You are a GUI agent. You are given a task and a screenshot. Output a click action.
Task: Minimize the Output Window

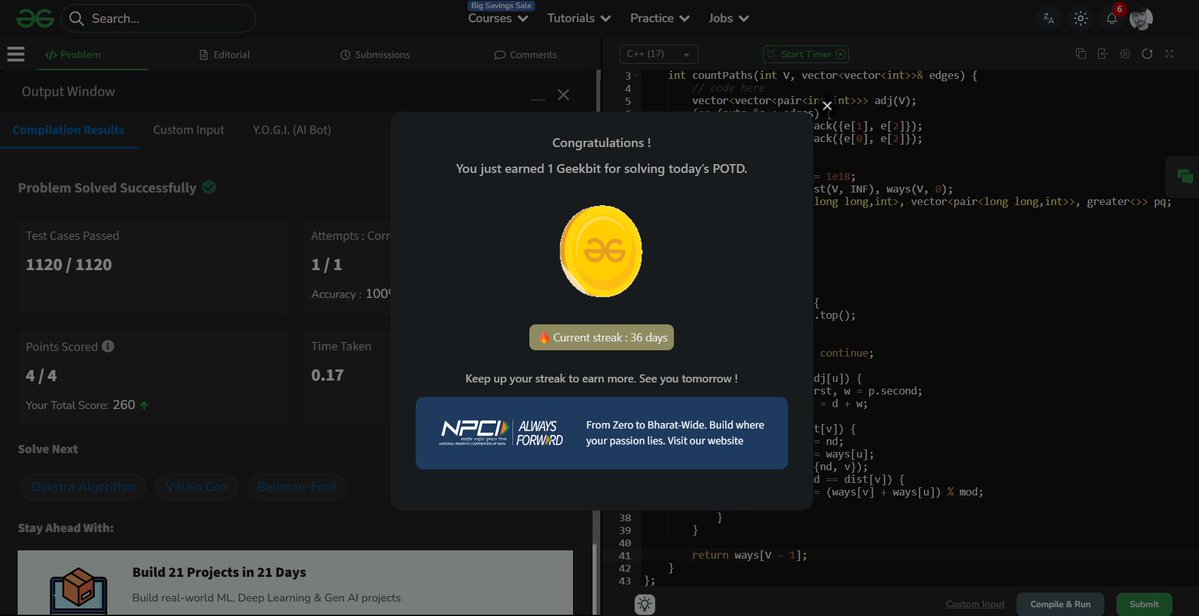click(538, 97)
